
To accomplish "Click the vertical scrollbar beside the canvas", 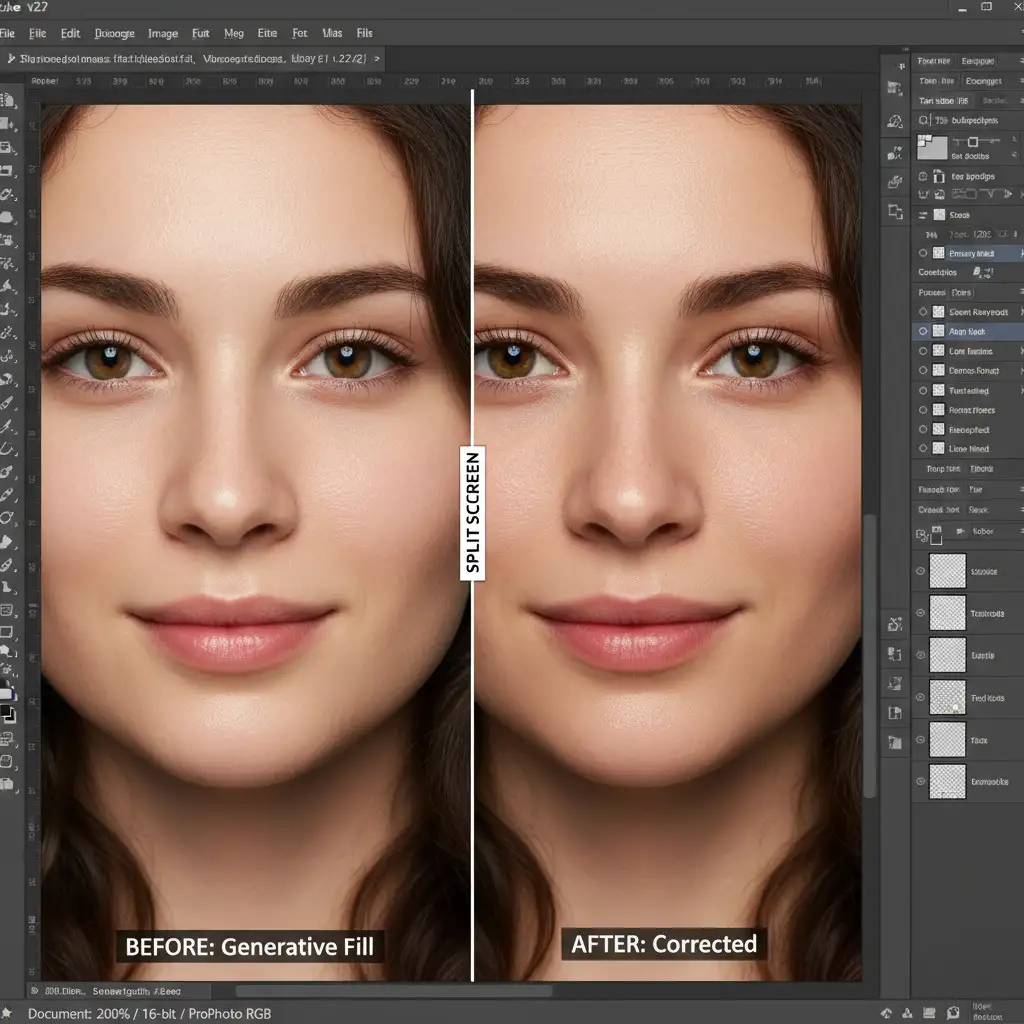I will (869, 655).
